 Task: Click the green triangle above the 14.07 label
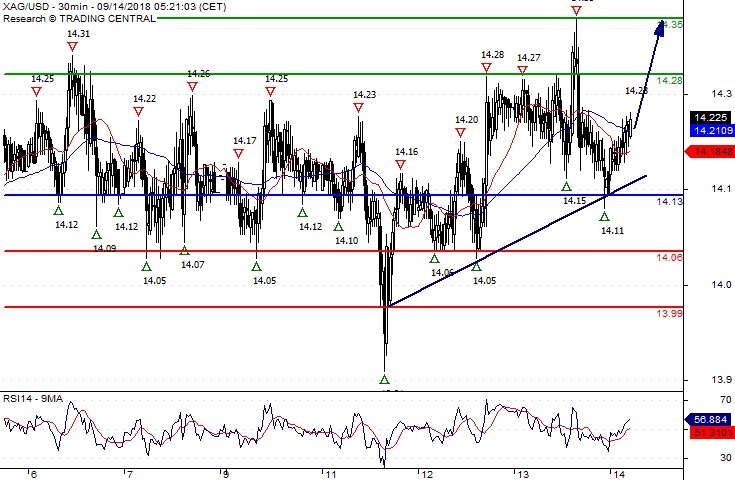coord(184,250)
